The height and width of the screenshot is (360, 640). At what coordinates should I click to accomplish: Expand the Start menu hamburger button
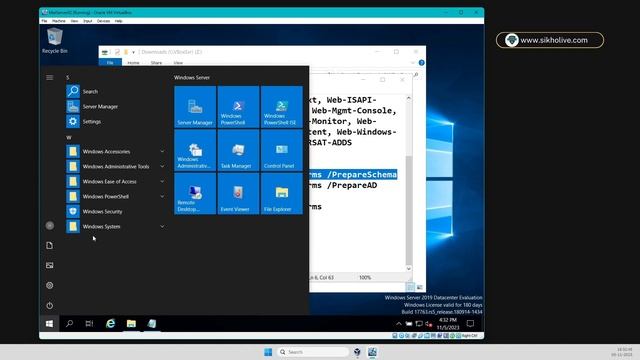[49, 78]
